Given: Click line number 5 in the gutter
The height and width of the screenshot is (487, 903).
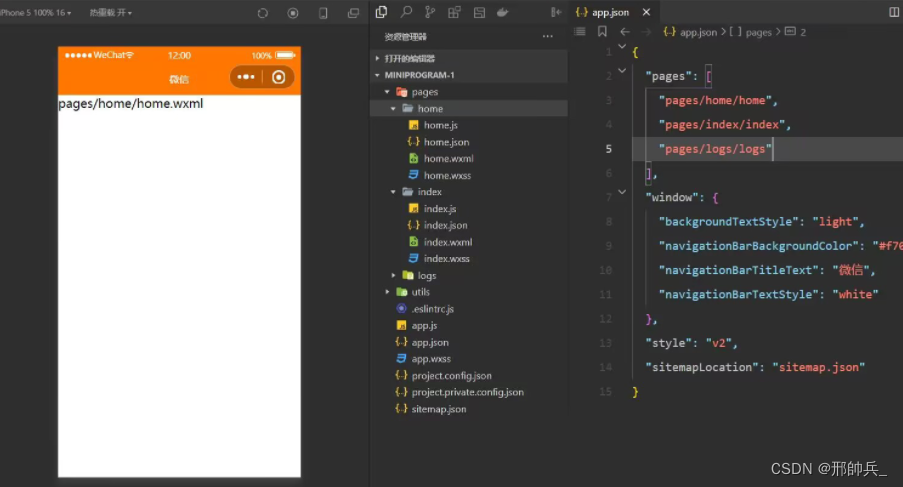Looking at the screenshot, I should point(608,149).
